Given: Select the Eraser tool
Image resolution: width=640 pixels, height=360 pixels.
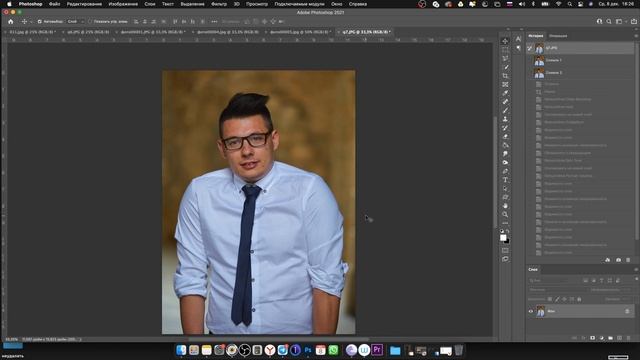Looking at the screenshot, I should (x=505, y=136).
